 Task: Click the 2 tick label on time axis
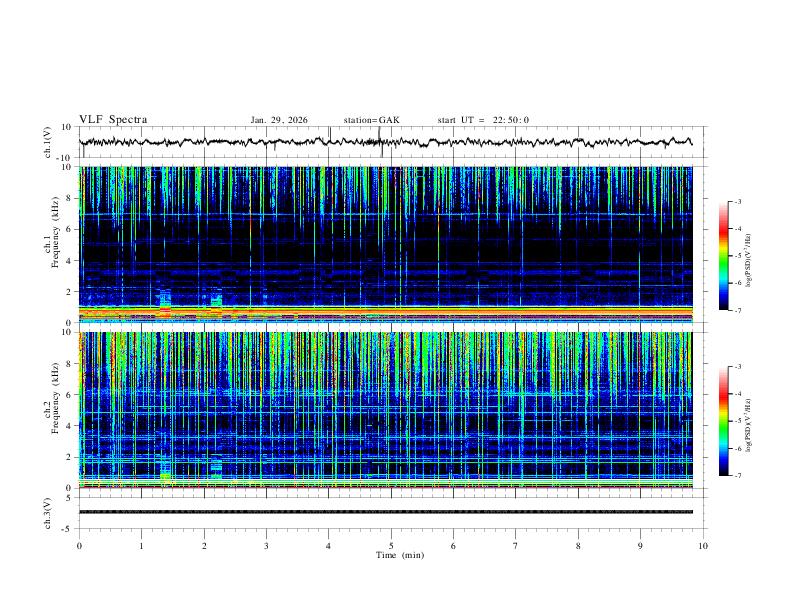pyautogui.click(x=204, y=546)
